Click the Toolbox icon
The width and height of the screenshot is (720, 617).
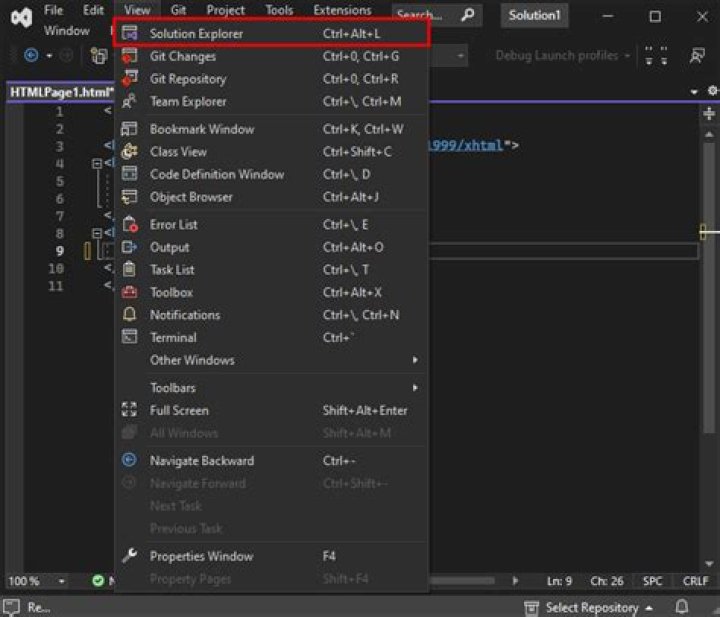tap(129, 292)
